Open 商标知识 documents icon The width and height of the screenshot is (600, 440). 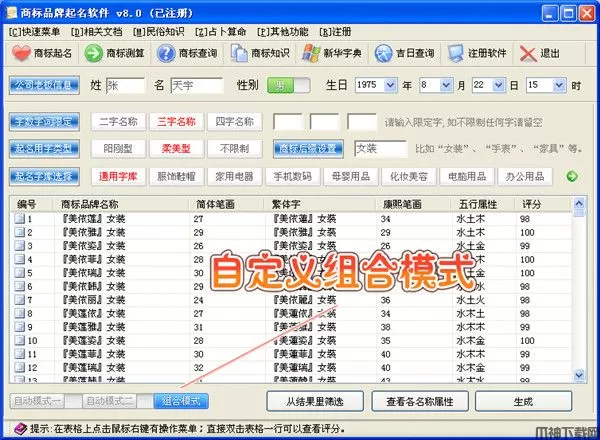(239, 53)
